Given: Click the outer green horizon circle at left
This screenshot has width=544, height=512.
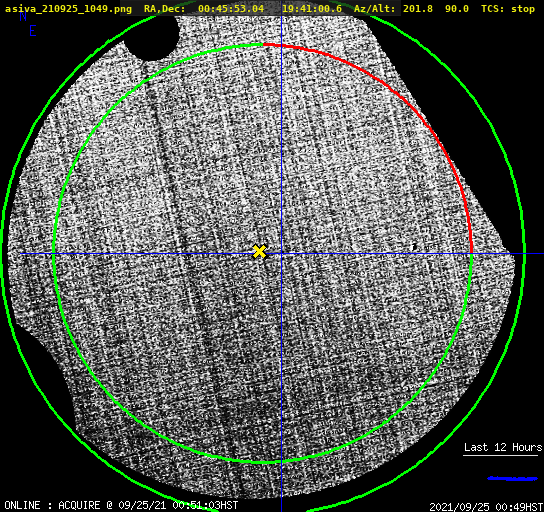Looking at the screenshot, I should [3, 254].
